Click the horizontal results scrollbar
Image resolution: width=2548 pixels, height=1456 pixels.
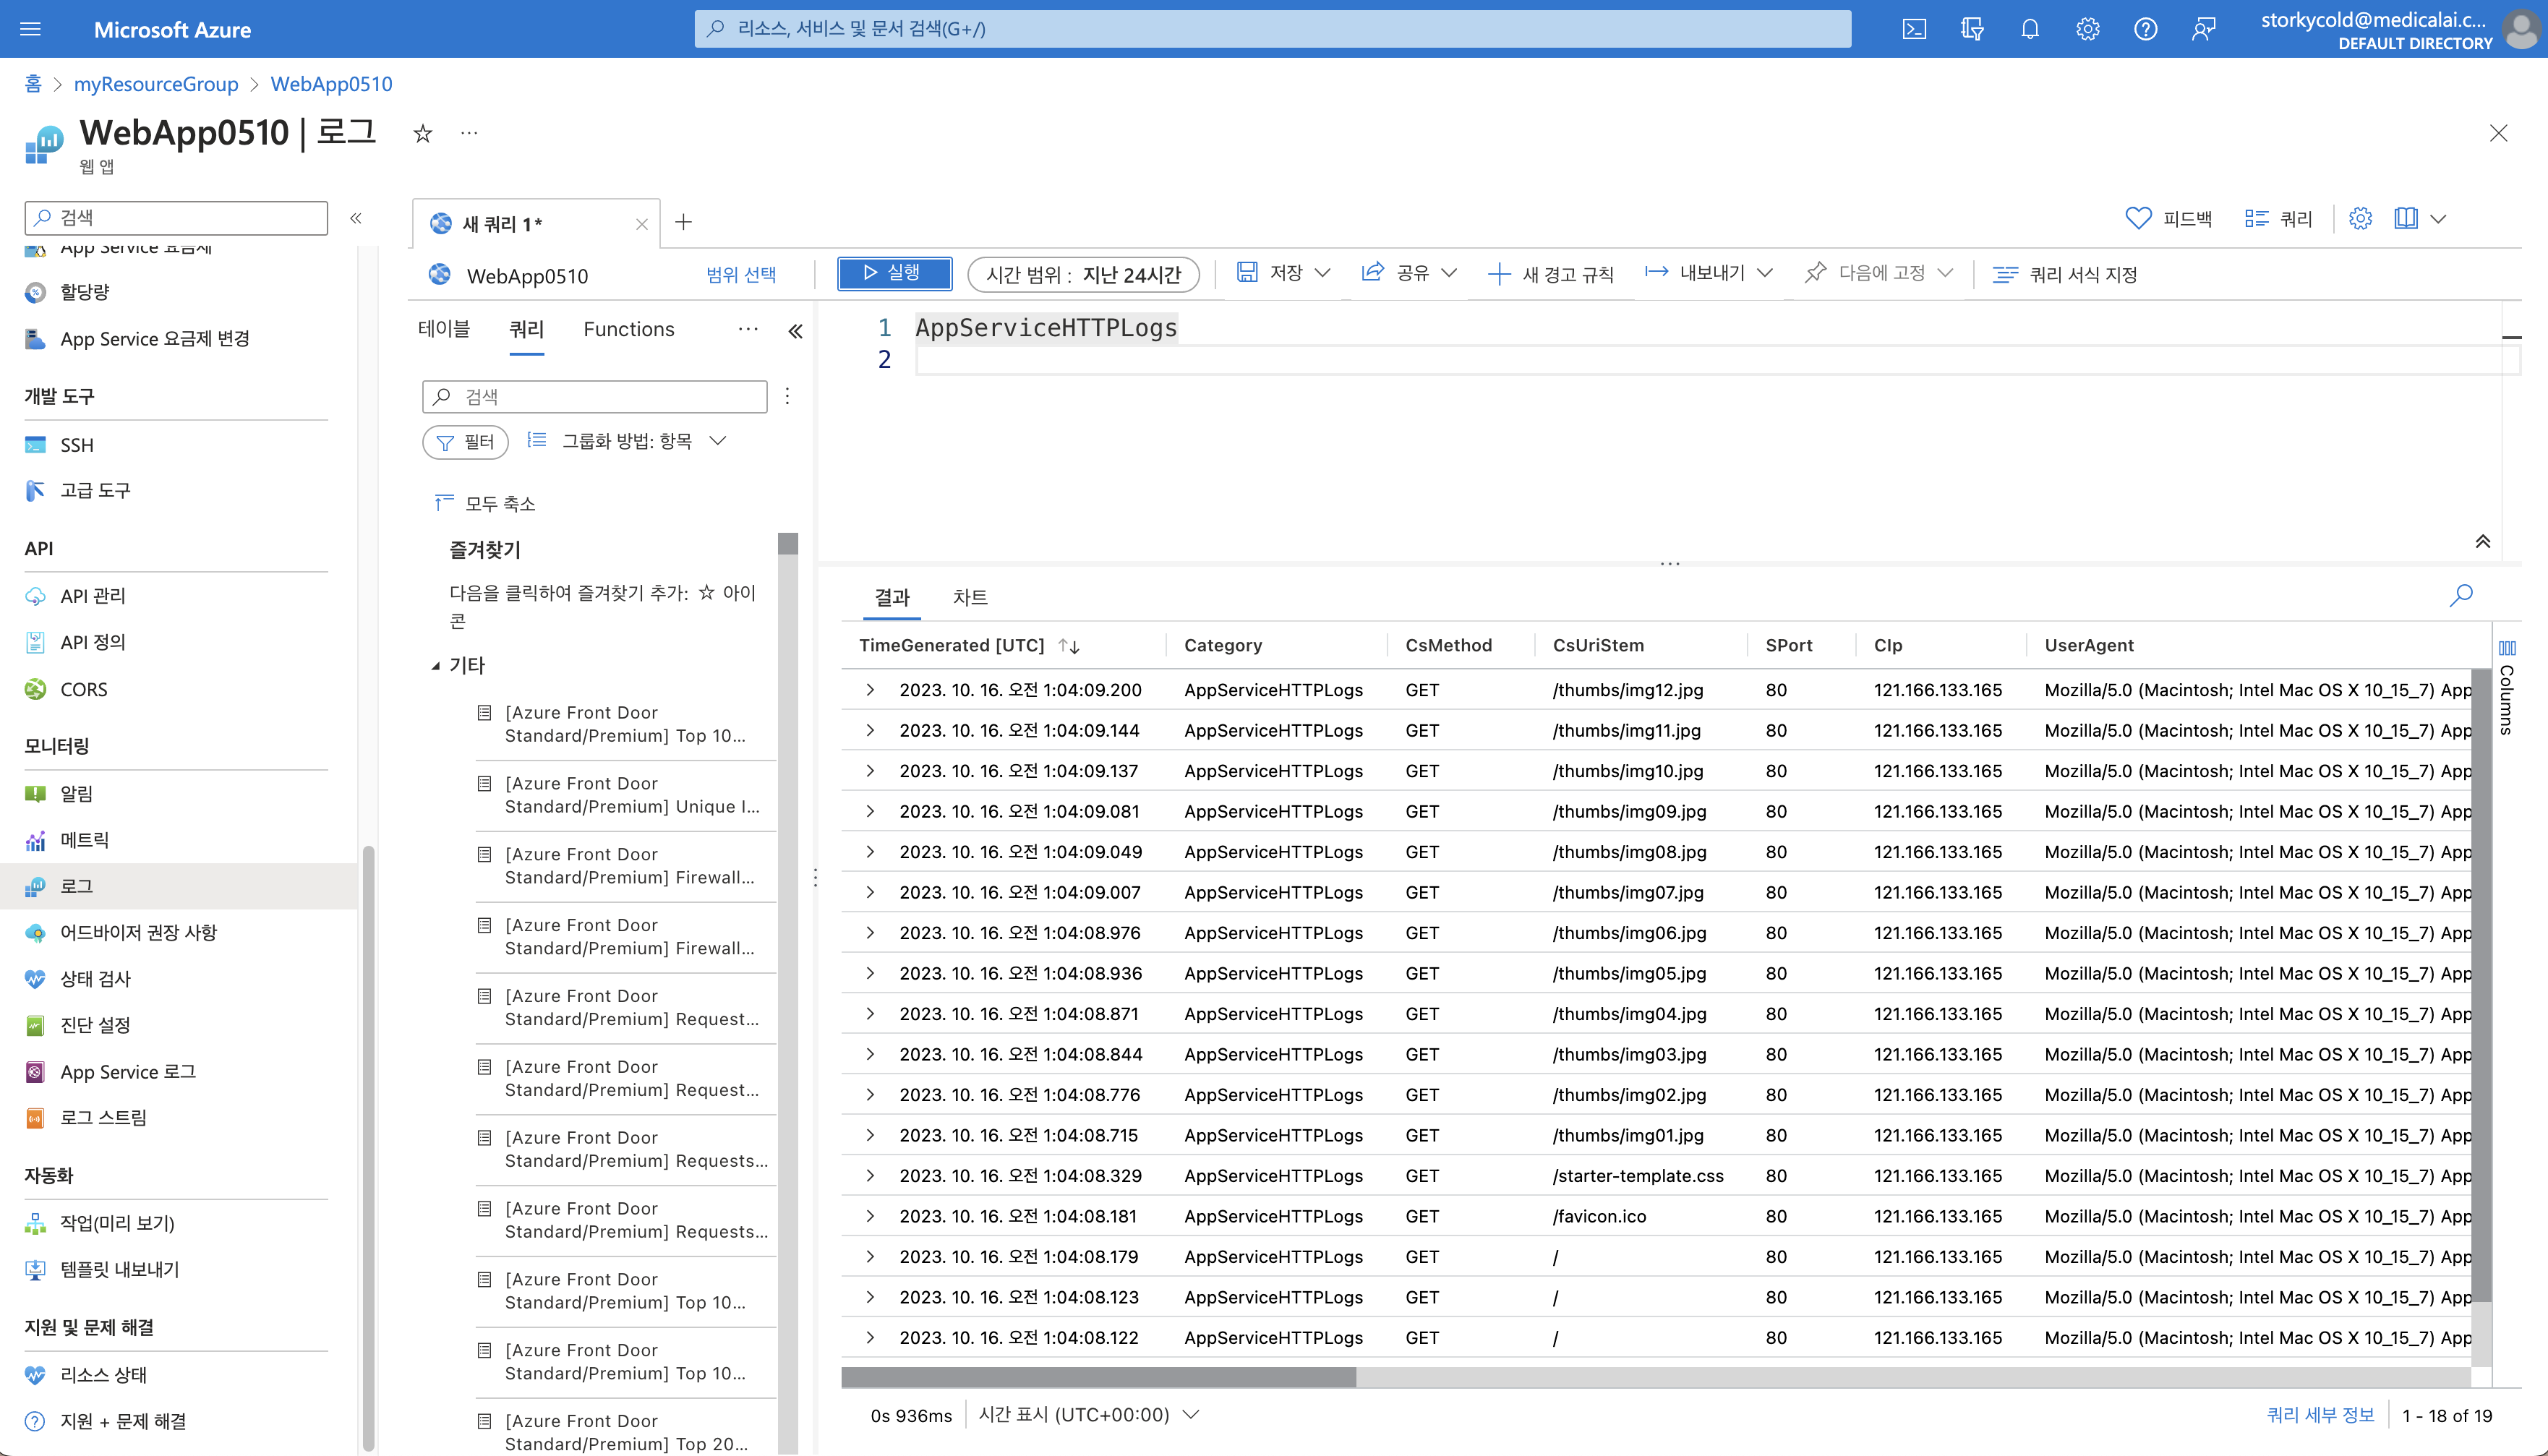coord(1098,1377)
